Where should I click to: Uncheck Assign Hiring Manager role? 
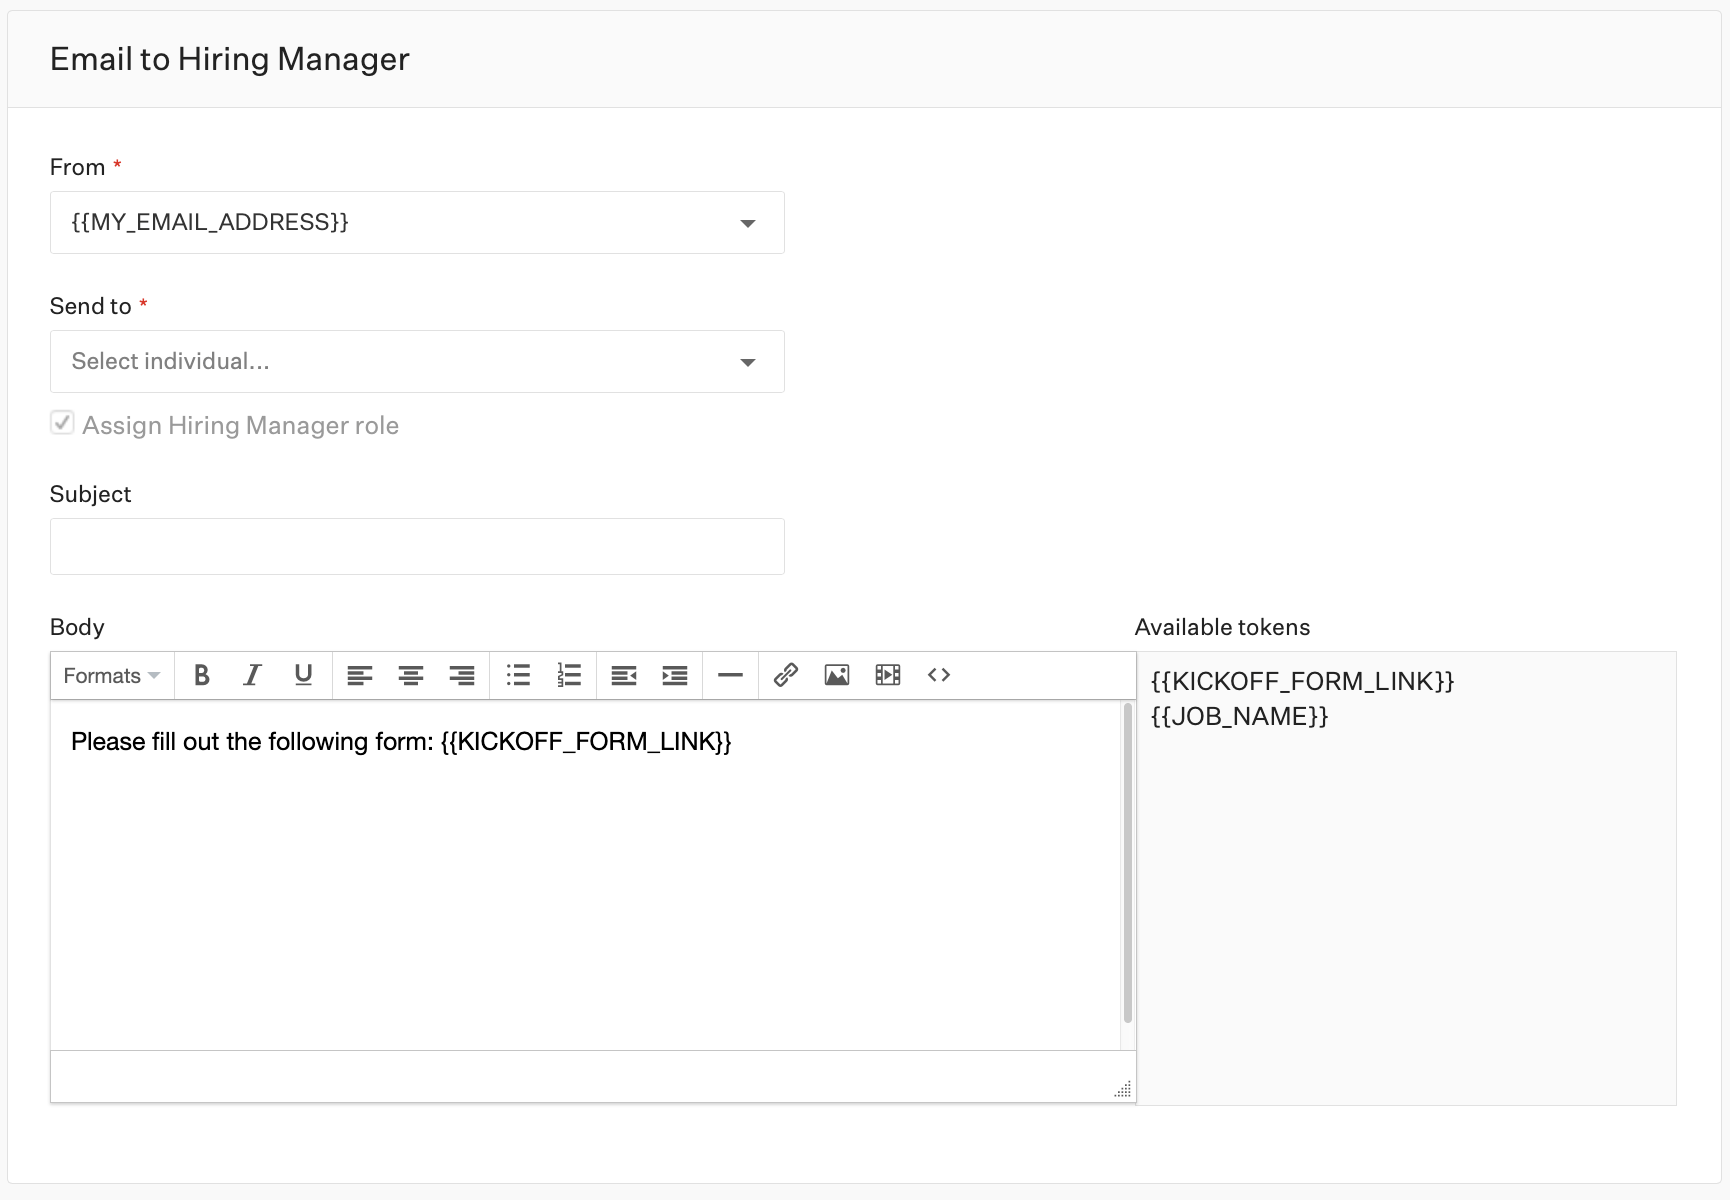[x=62, y=423]
